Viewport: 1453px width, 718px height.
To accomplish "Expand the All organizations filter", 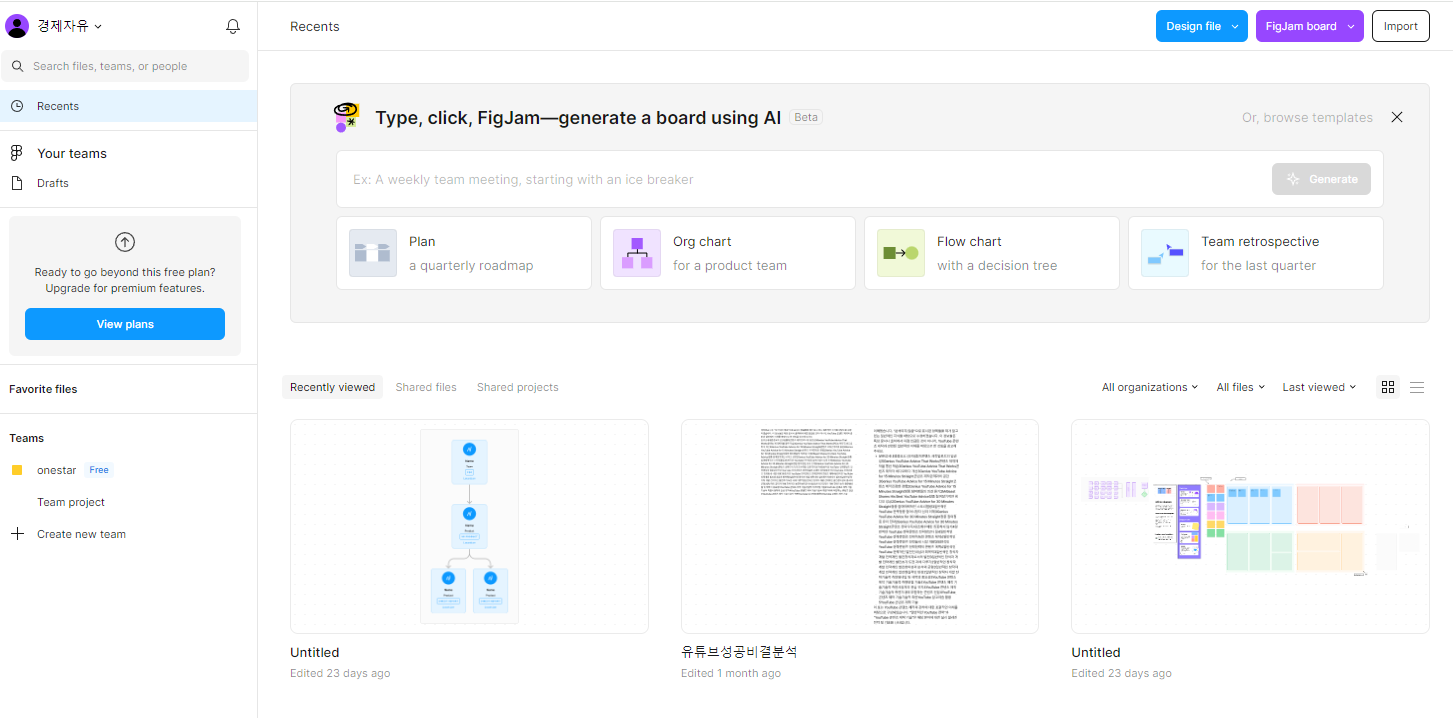I will [1150, 387].
